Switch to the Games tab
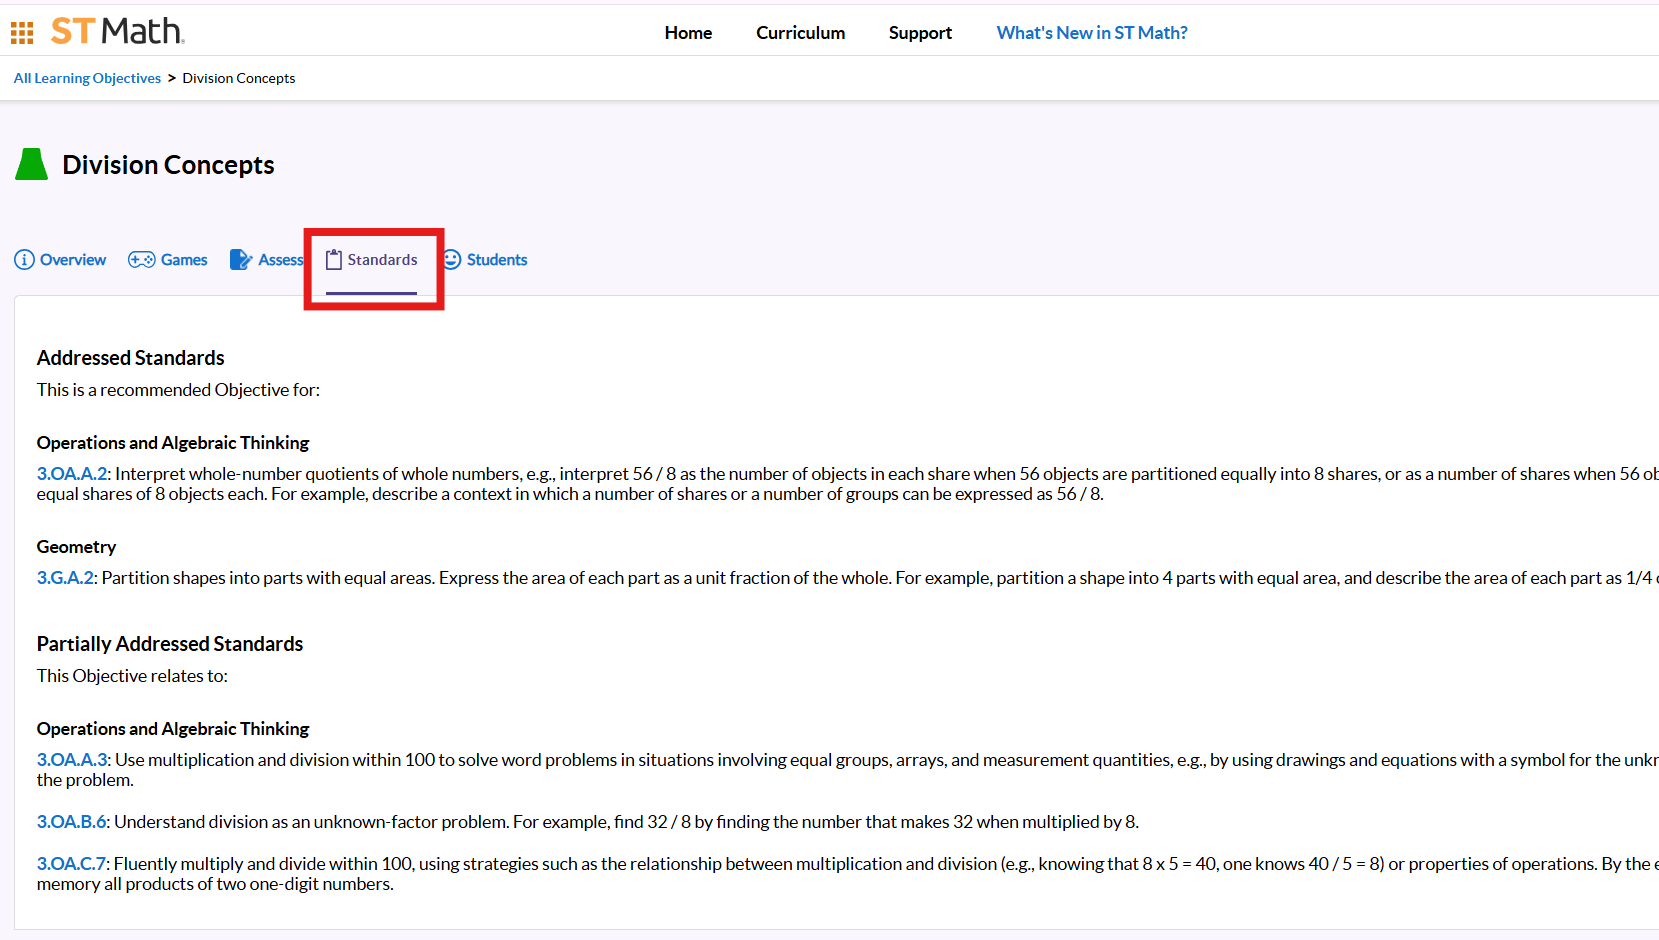This screenshot has height=940, width=1659. point(184,260)
